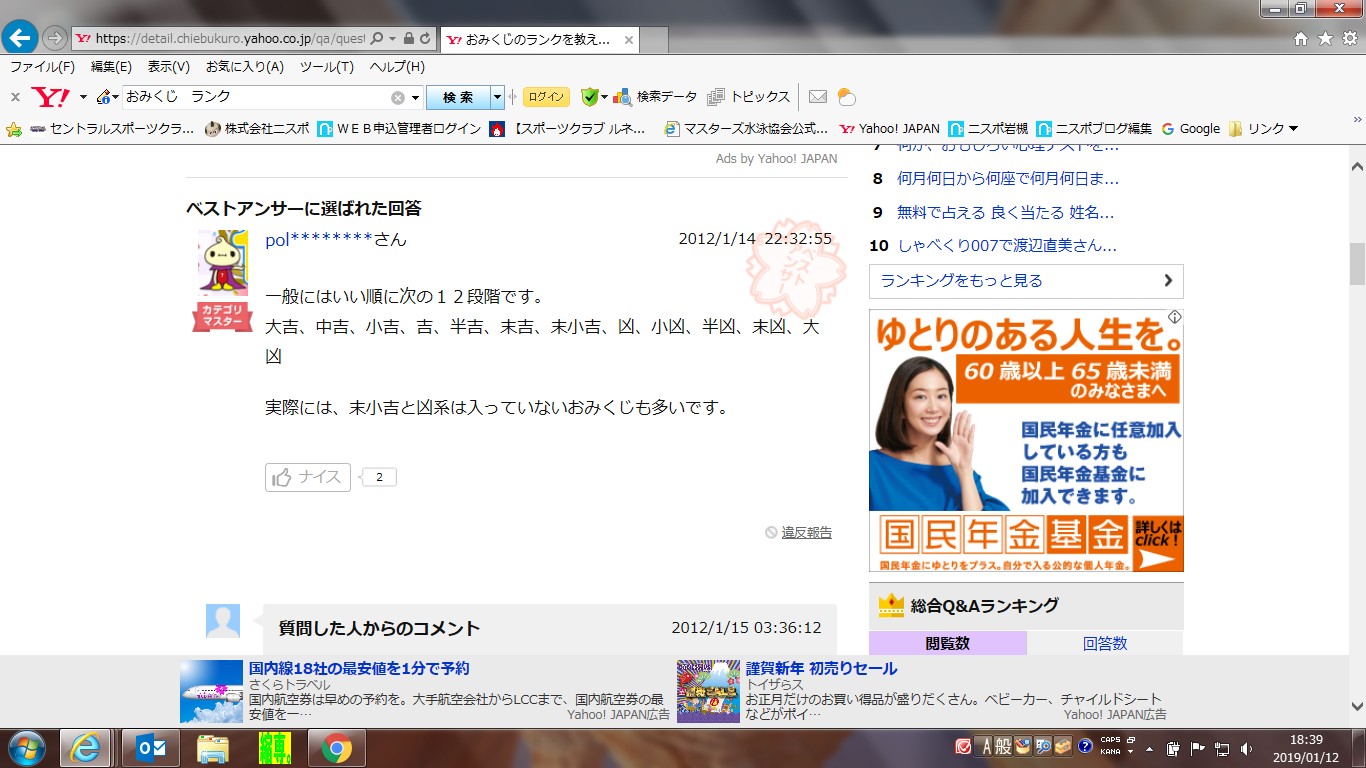The image size is (1366, 768).
Task: Click the 違反報告 link
Action: pos(806,532)
